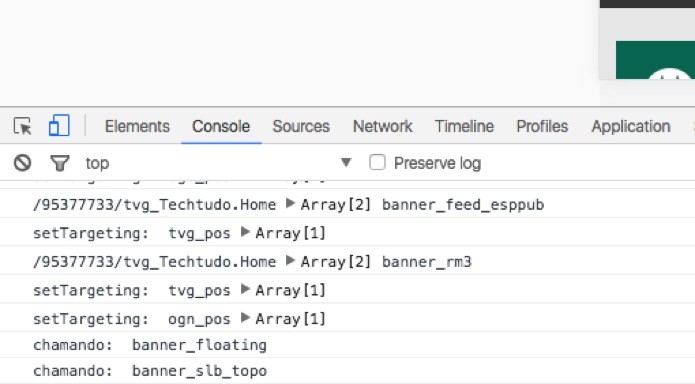Click the setTargeting: ogn_pos text
The image size is (695, 384).
pyautogui.click(x=132, y=319)
